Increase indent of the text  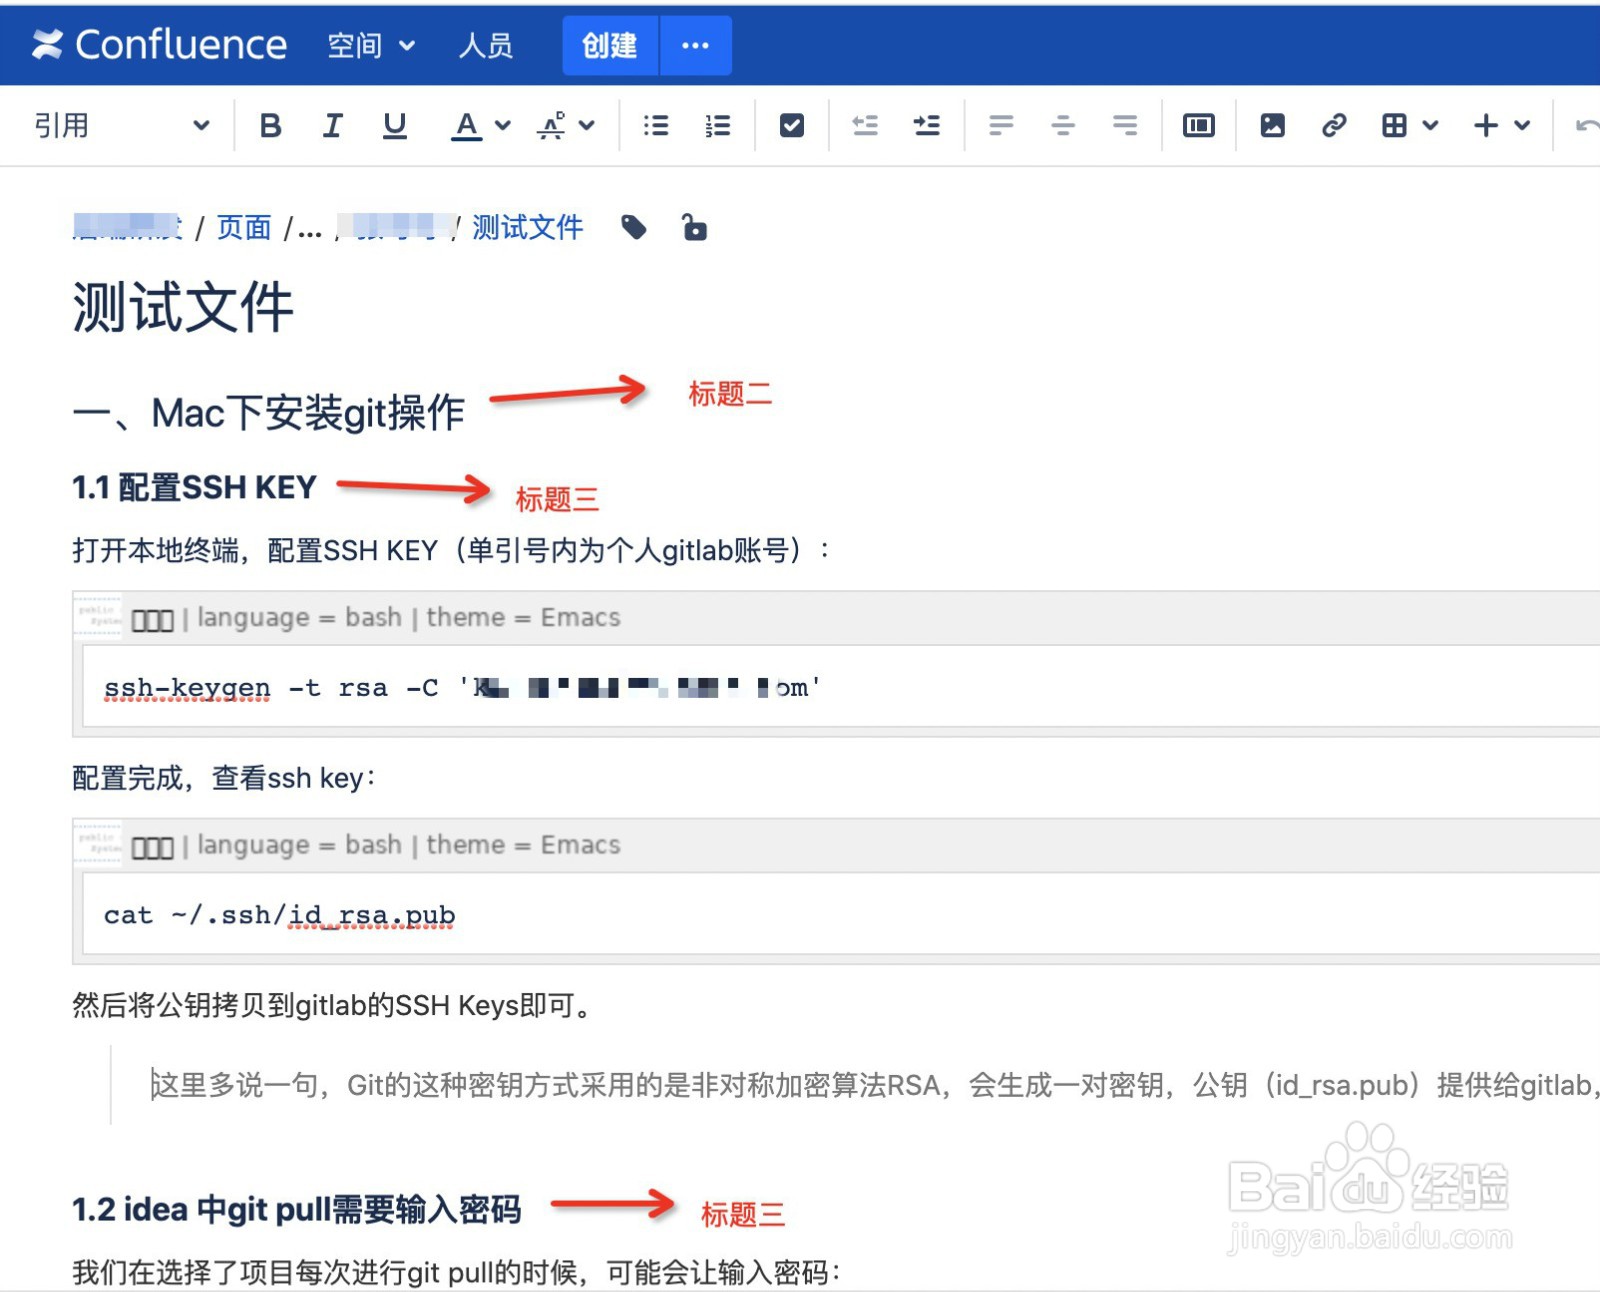[x=927, y=124]
